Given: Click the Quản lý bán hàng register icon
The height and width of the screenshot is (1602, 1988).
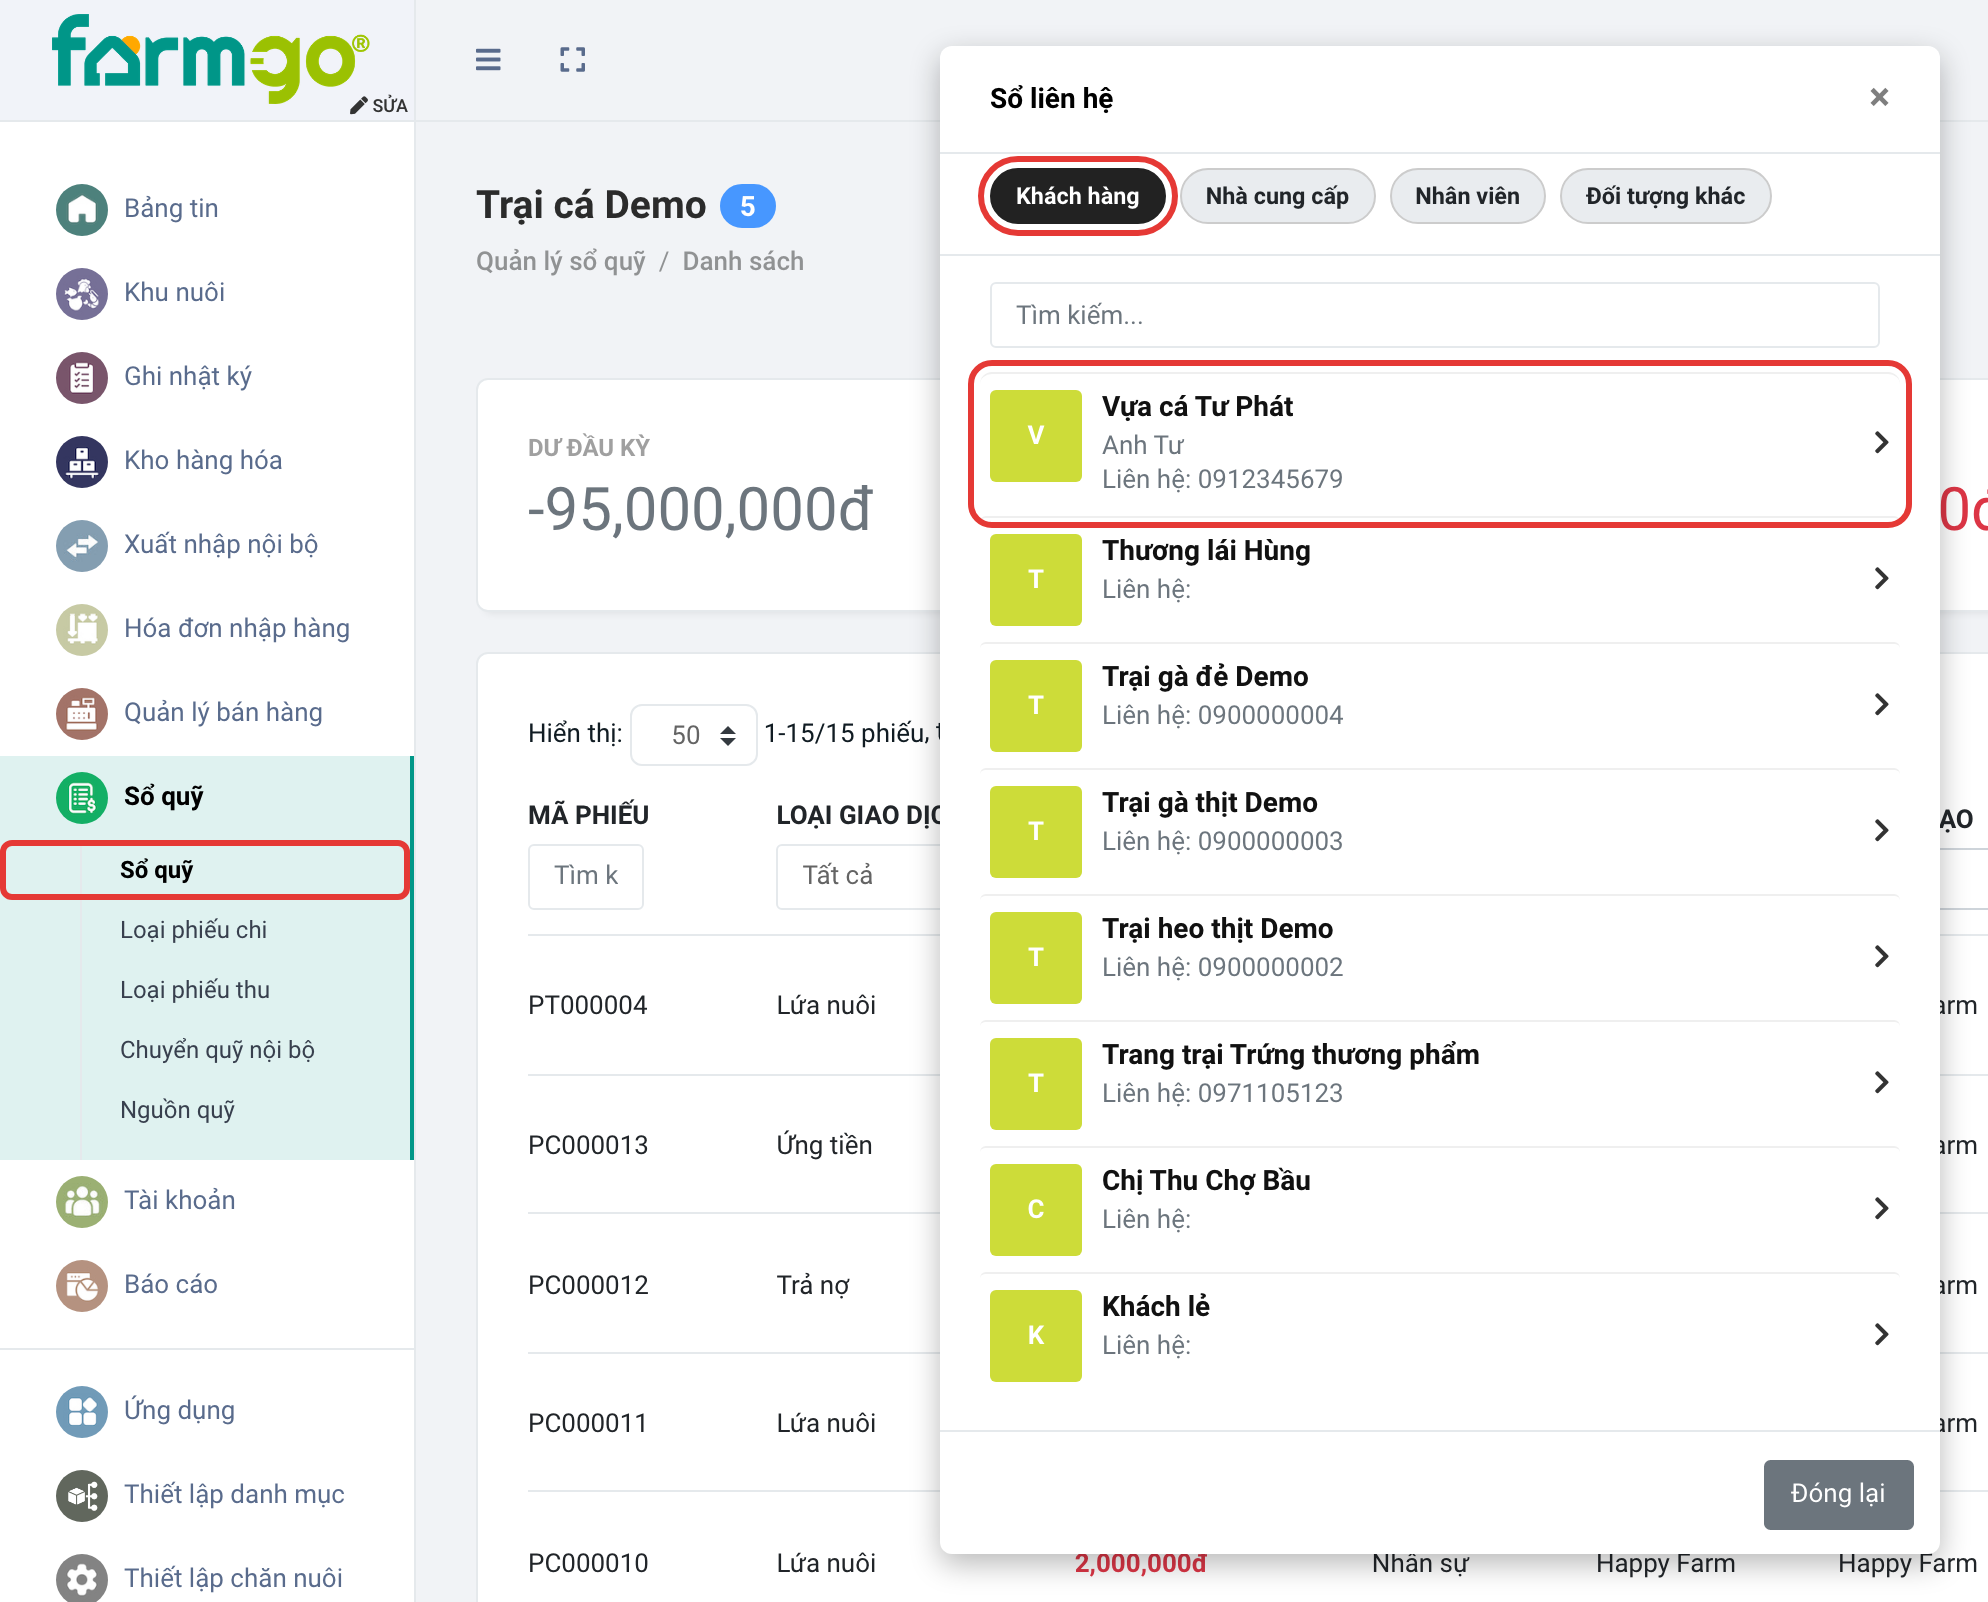Looking at the screenshot, I should point(82,713).
